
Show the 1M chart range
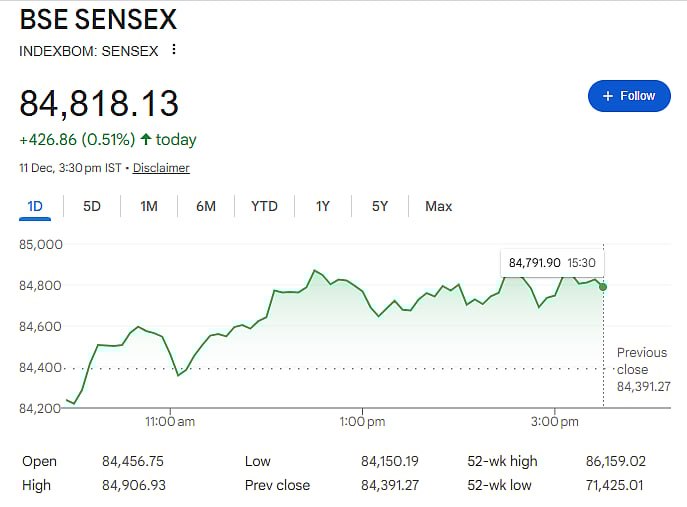[x=149, y=206]
